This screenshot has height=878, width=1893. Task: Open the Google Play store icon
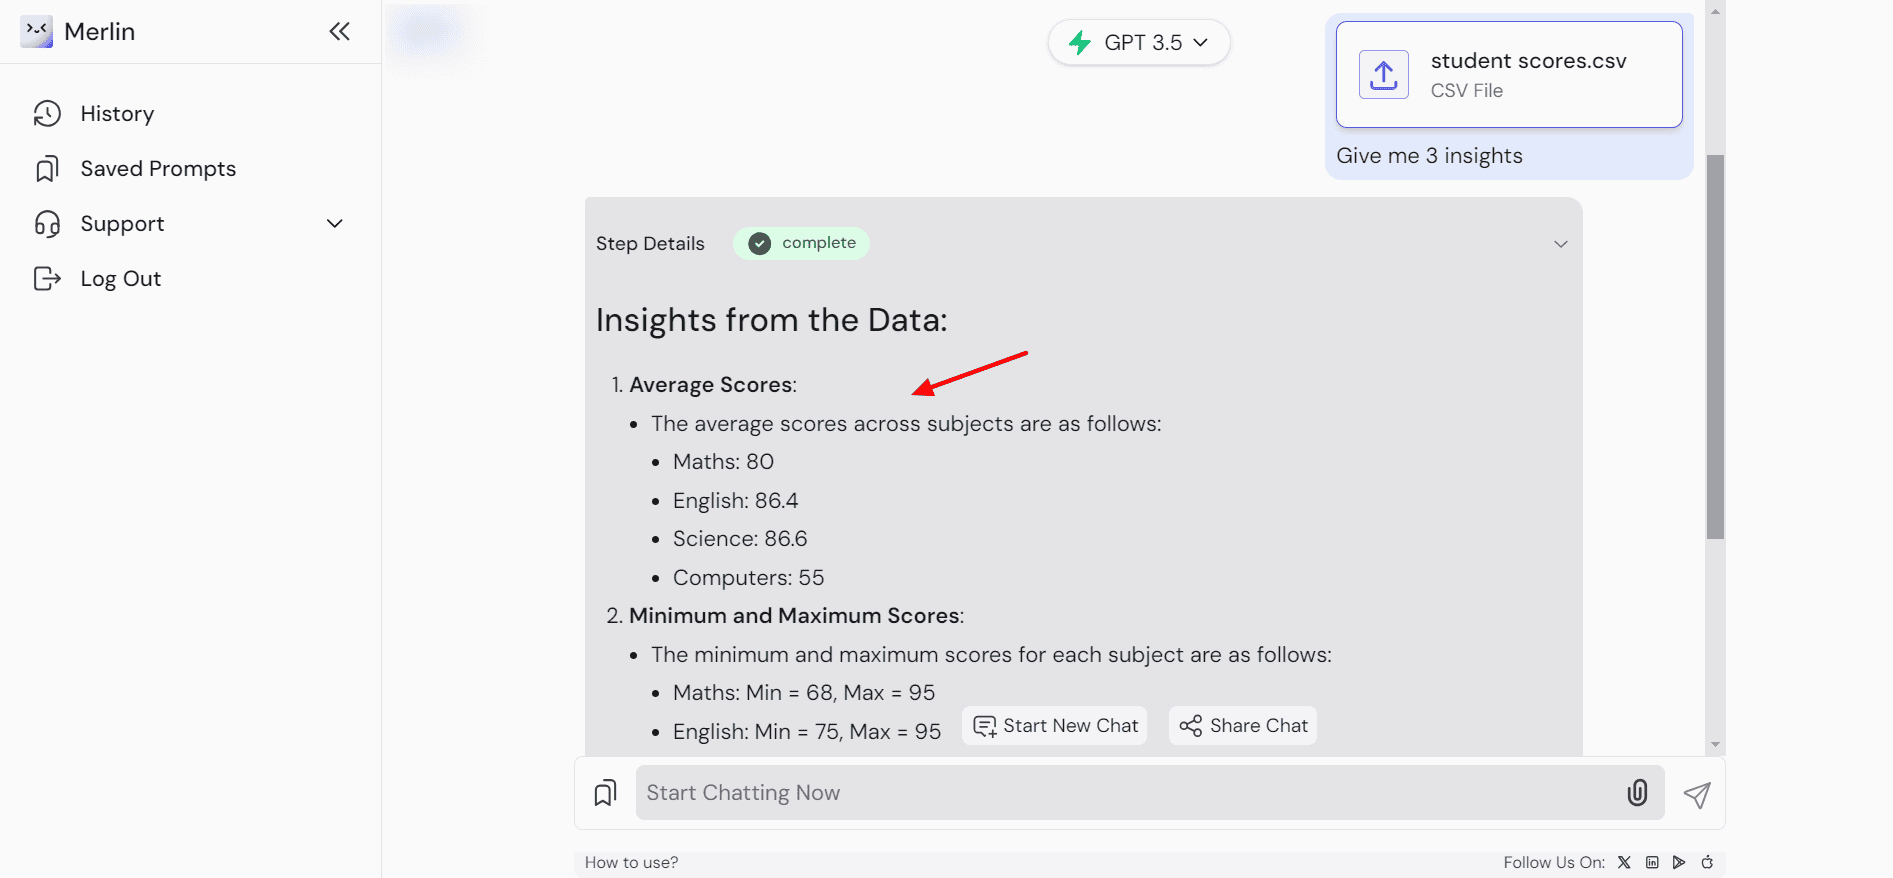click(x=1679, y=862)
